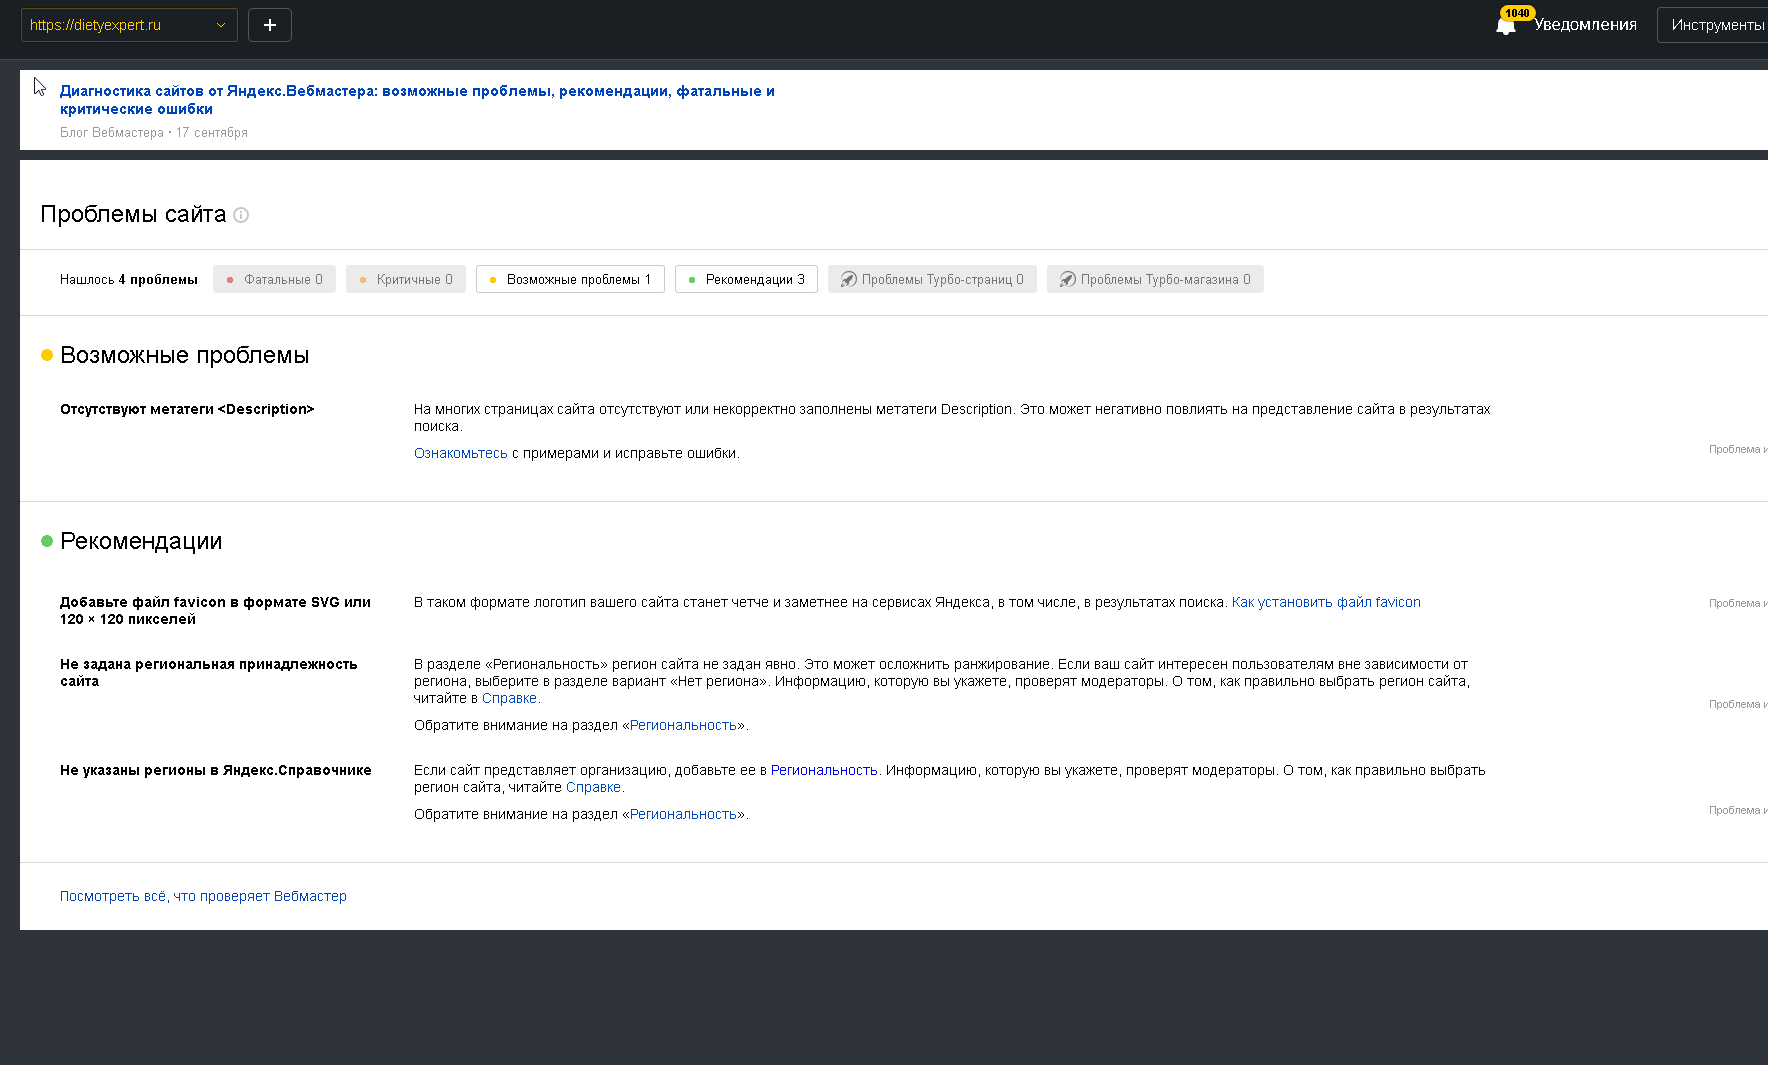
Task: Filter by Критичные 0 problems
Action: (x=406, y=279)
